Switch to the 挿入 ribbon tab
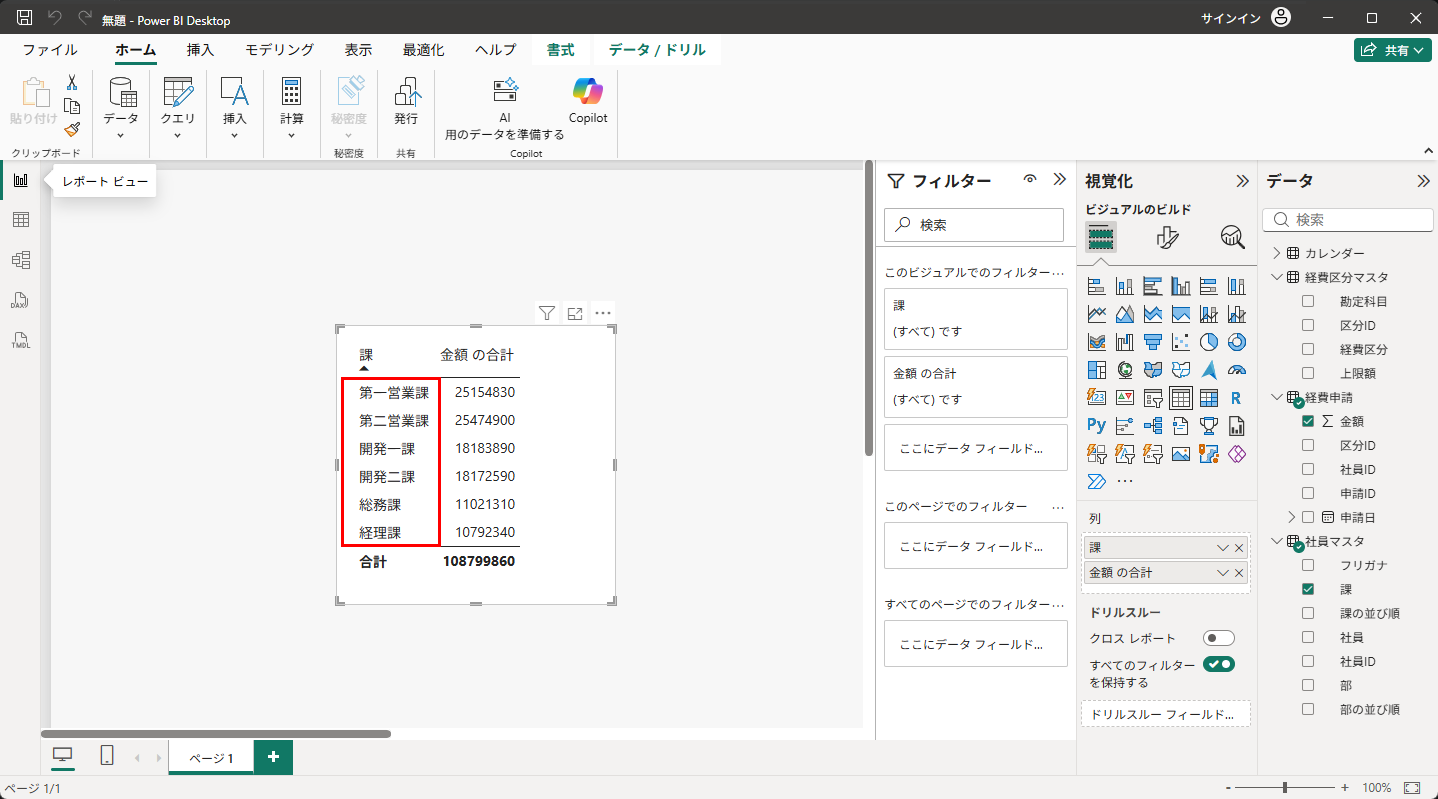 (200, 50)
